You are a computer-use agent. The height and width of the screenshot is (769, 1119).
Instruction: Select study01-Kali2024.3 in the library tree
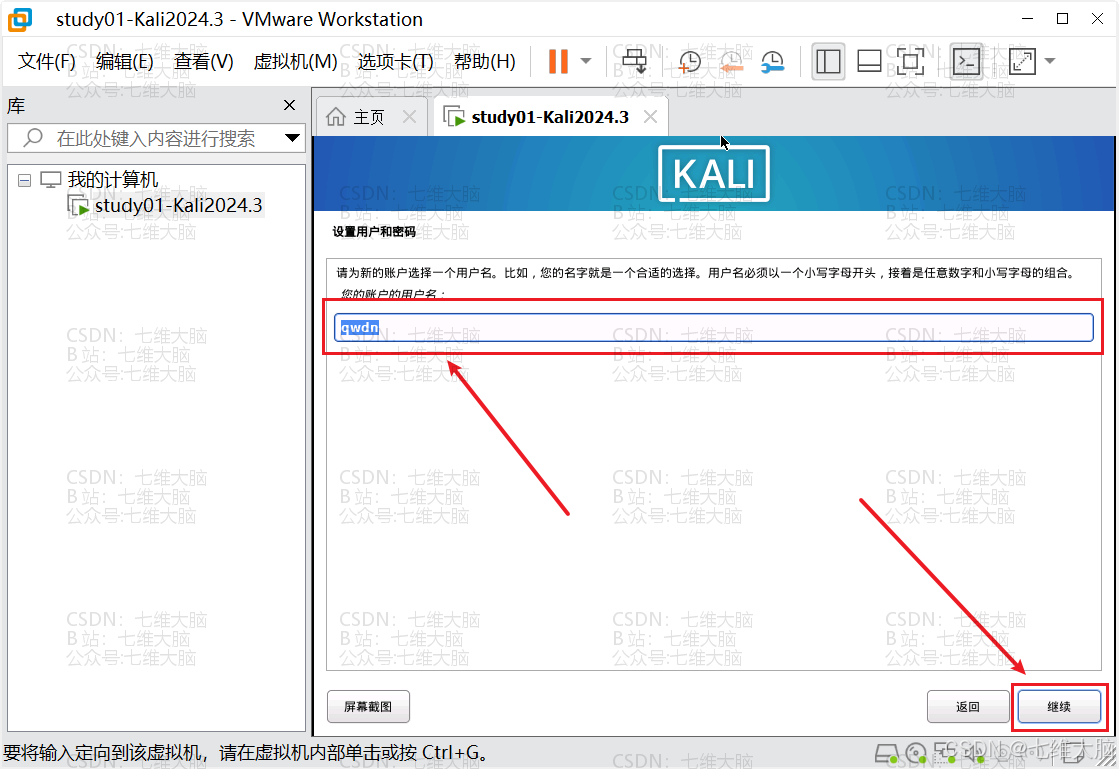tap(178, 205)
